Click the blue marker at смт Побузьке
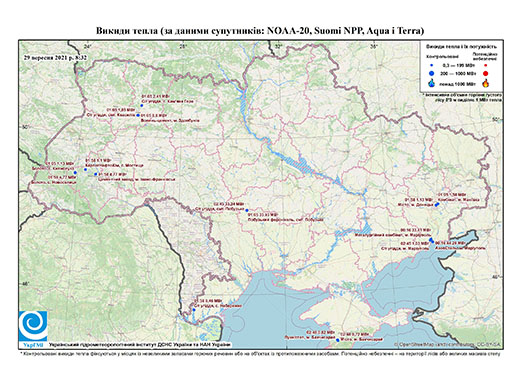 (247, 210)
